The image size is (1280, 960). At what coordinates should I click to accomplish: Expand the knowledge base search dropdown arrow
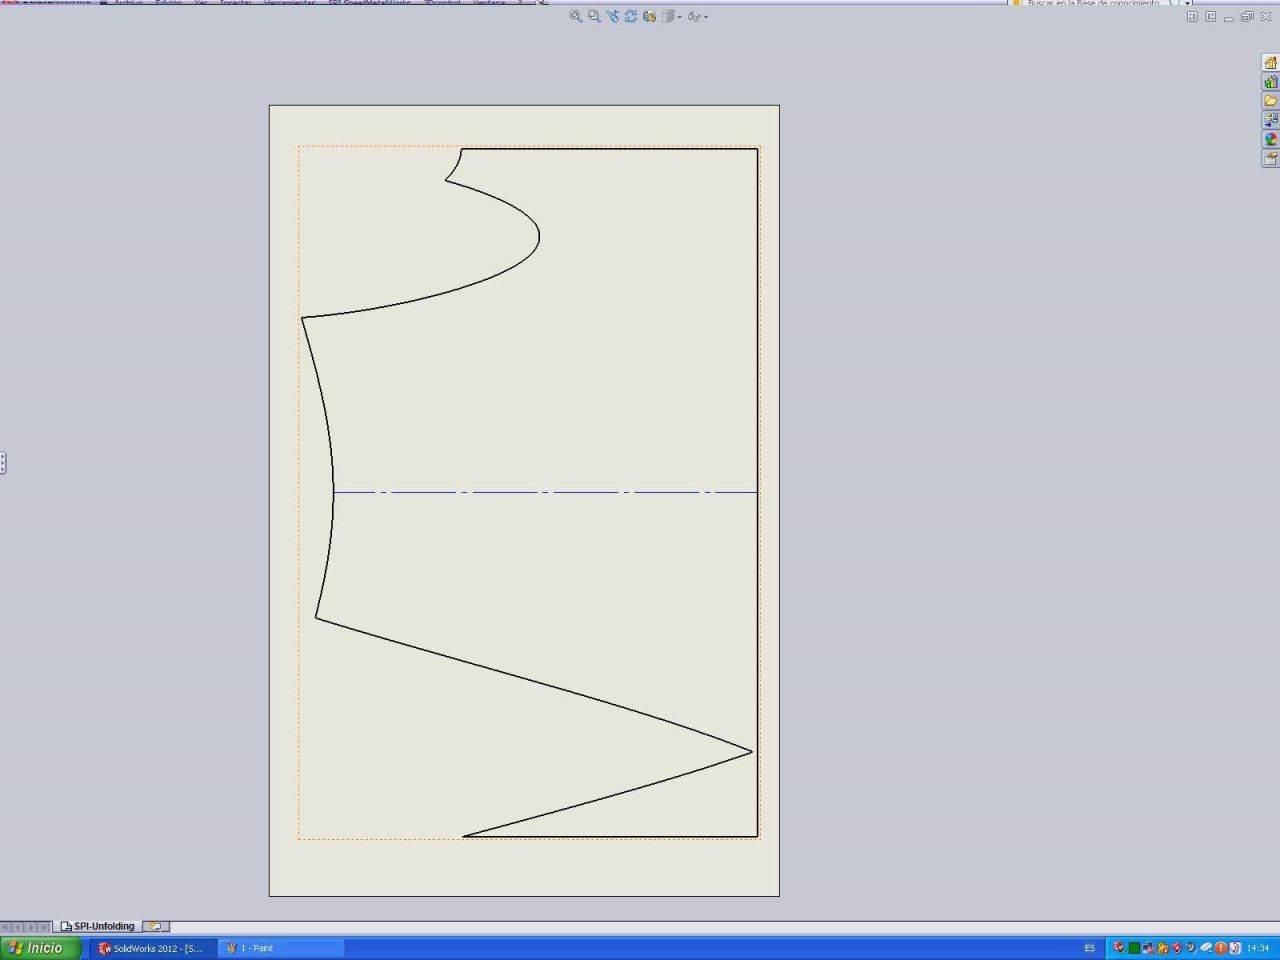(x=1188, y=3)
